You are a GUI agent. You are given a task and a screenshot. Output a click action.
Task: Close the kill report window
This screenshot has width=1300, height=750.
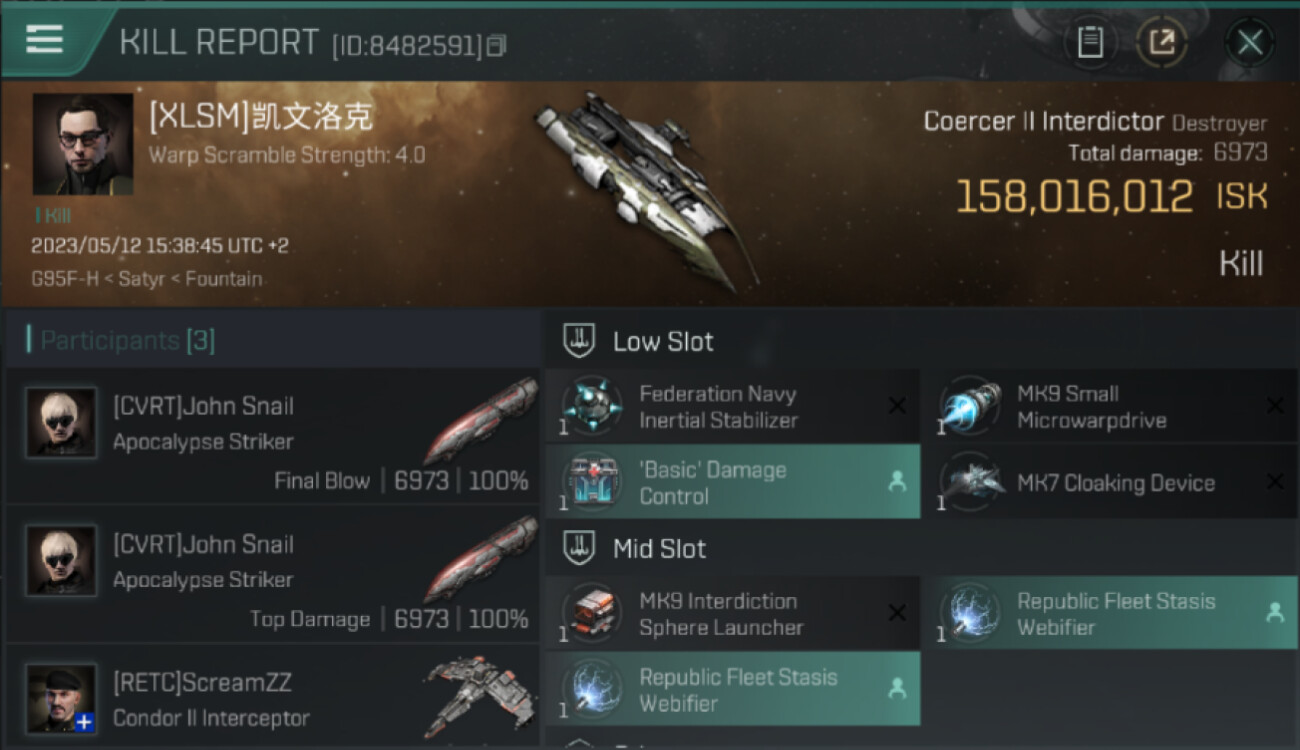point(1249,42)
